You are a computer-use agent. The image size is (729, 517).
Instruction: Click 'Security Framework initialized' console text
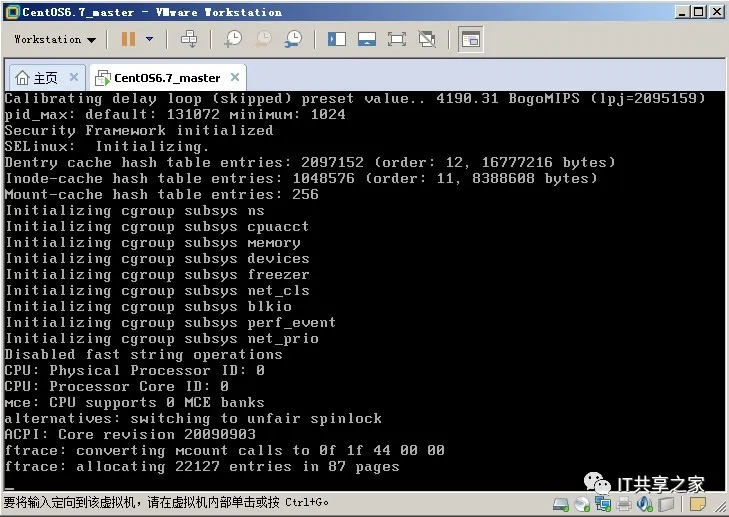tap(139, 130)
